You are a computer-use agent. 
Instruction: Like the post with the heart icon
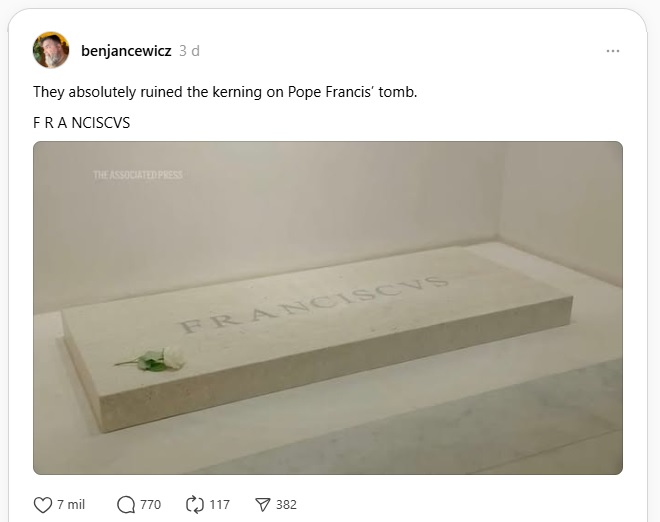43,505
